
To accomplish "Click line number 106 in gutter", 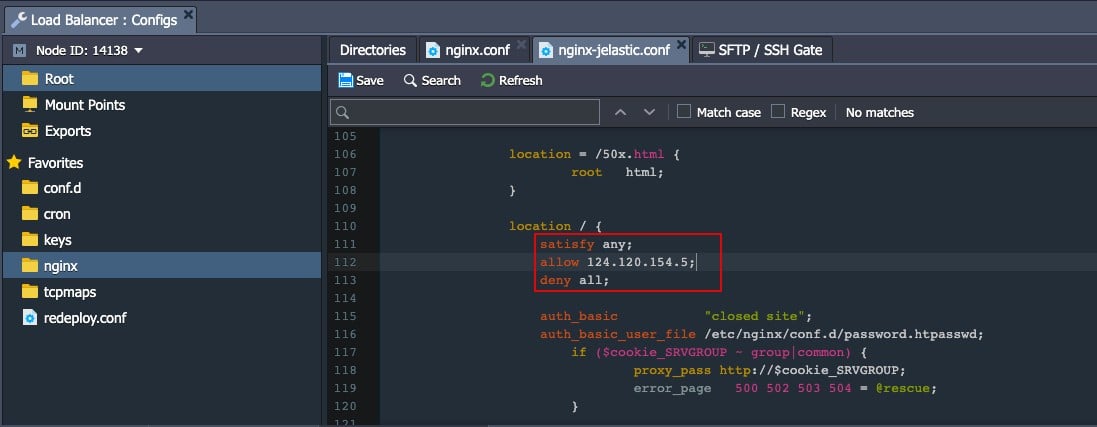I will pyautogui.click(x=345, y=154).
